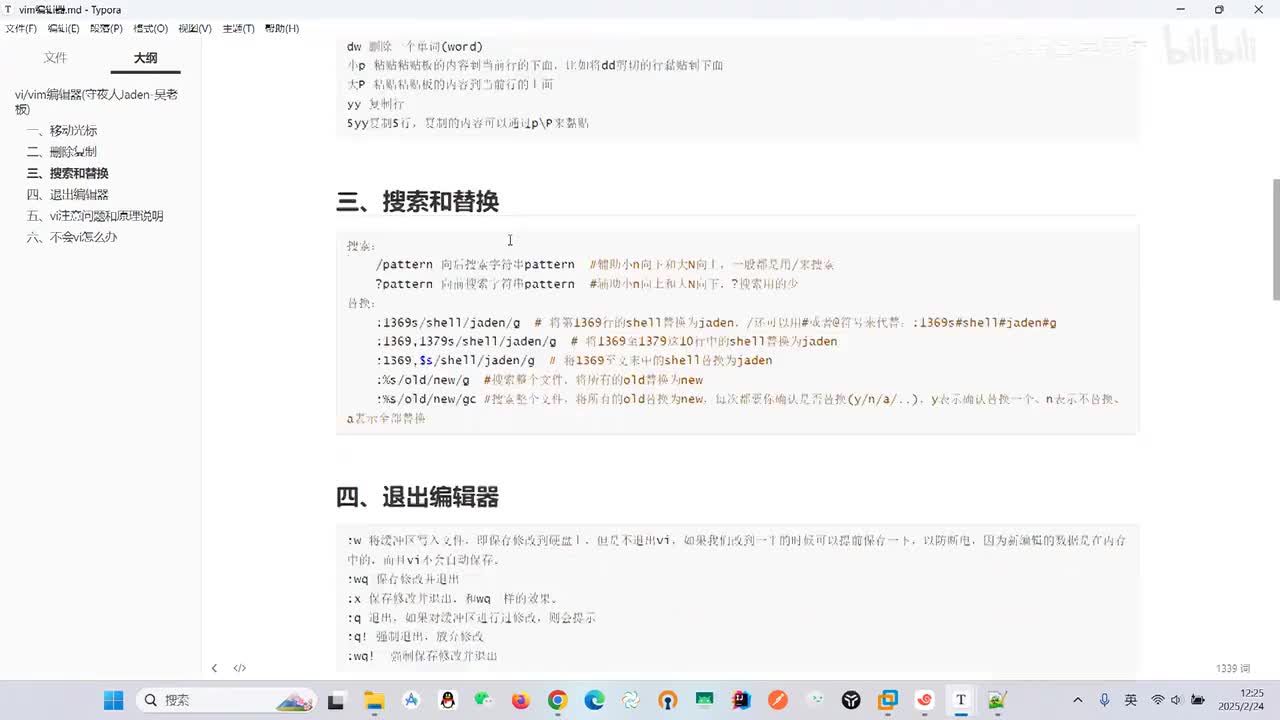Viewport: 1280px width, 720px height.
Task: Open volume speaker tray icon
Action: click(1177, 700)
